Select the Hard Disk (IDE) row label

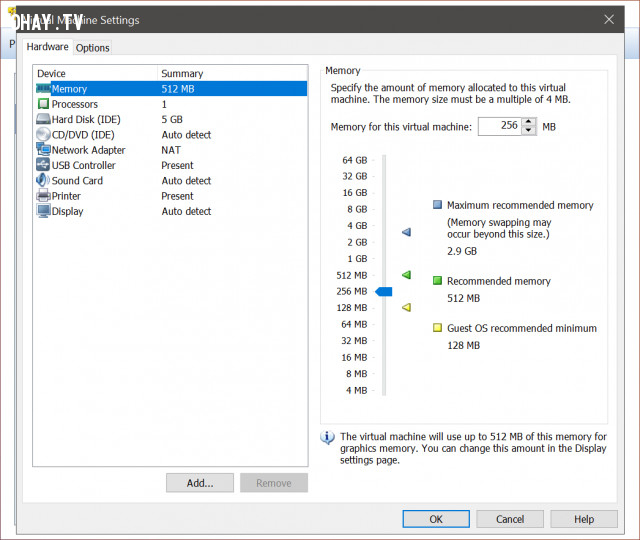(x=86, y=119)
